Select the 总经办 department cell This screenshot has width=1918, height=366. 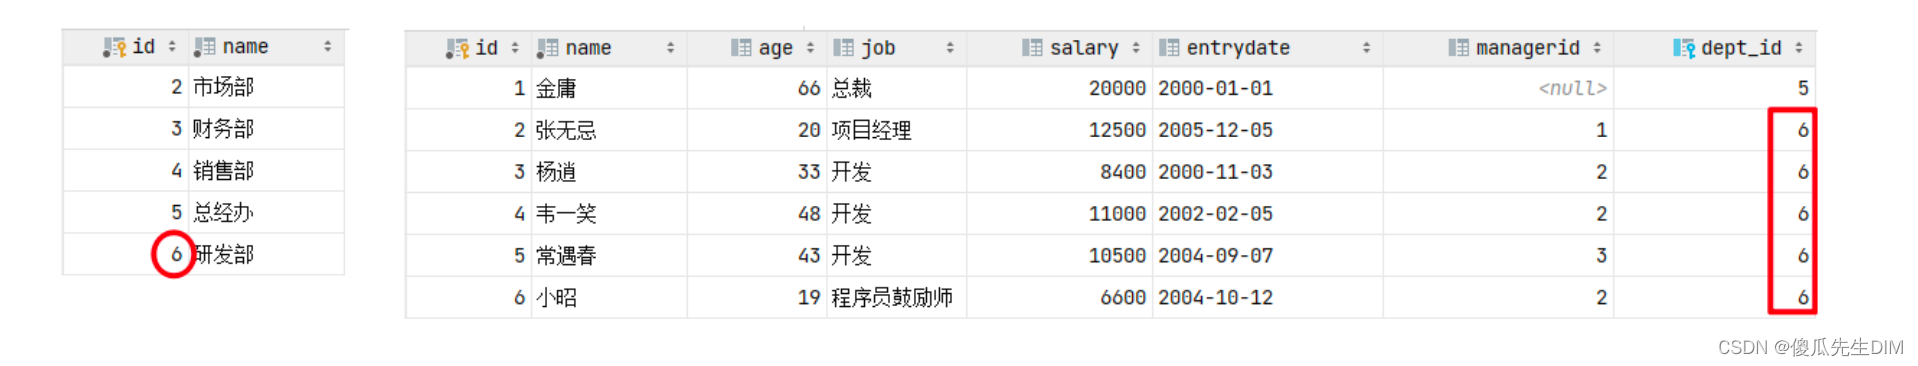tap(266, 213)
